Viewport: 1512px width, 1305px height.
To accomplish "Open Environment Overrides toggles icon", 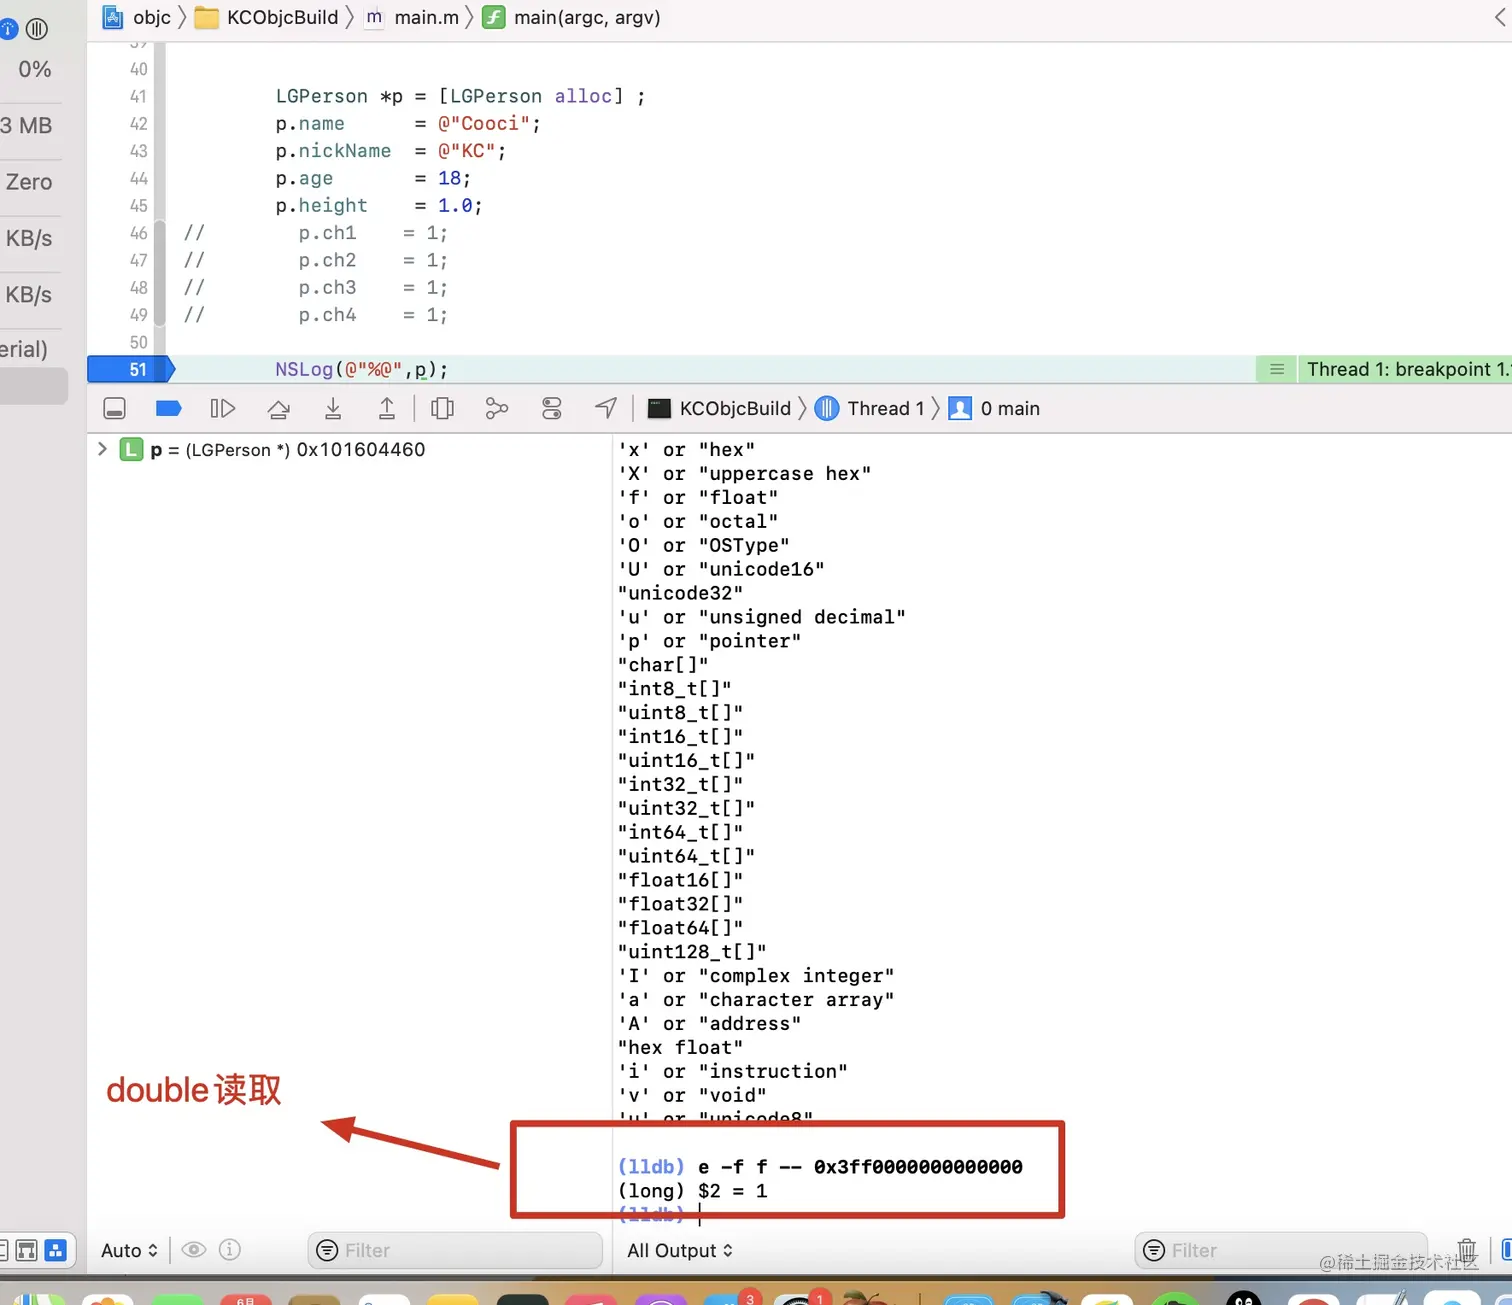I will click(x=551, y=408).
